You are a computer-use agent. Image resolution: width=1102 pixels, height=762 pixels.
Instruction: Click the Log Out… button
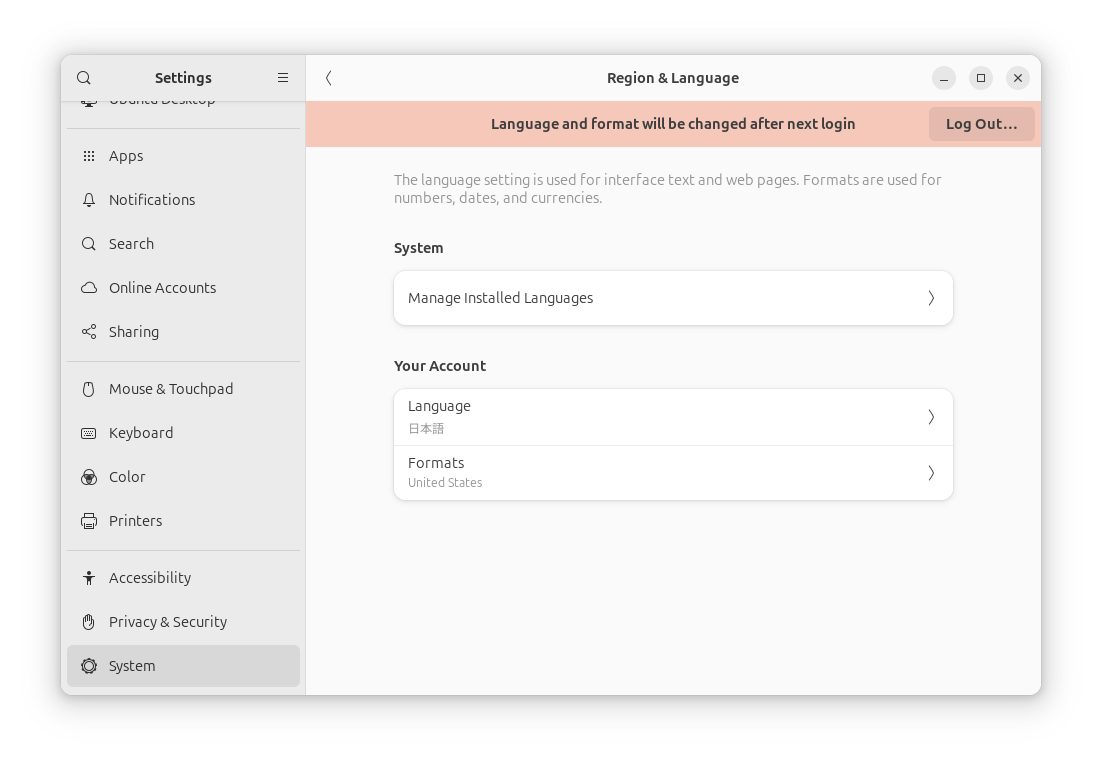coord(981,124)
